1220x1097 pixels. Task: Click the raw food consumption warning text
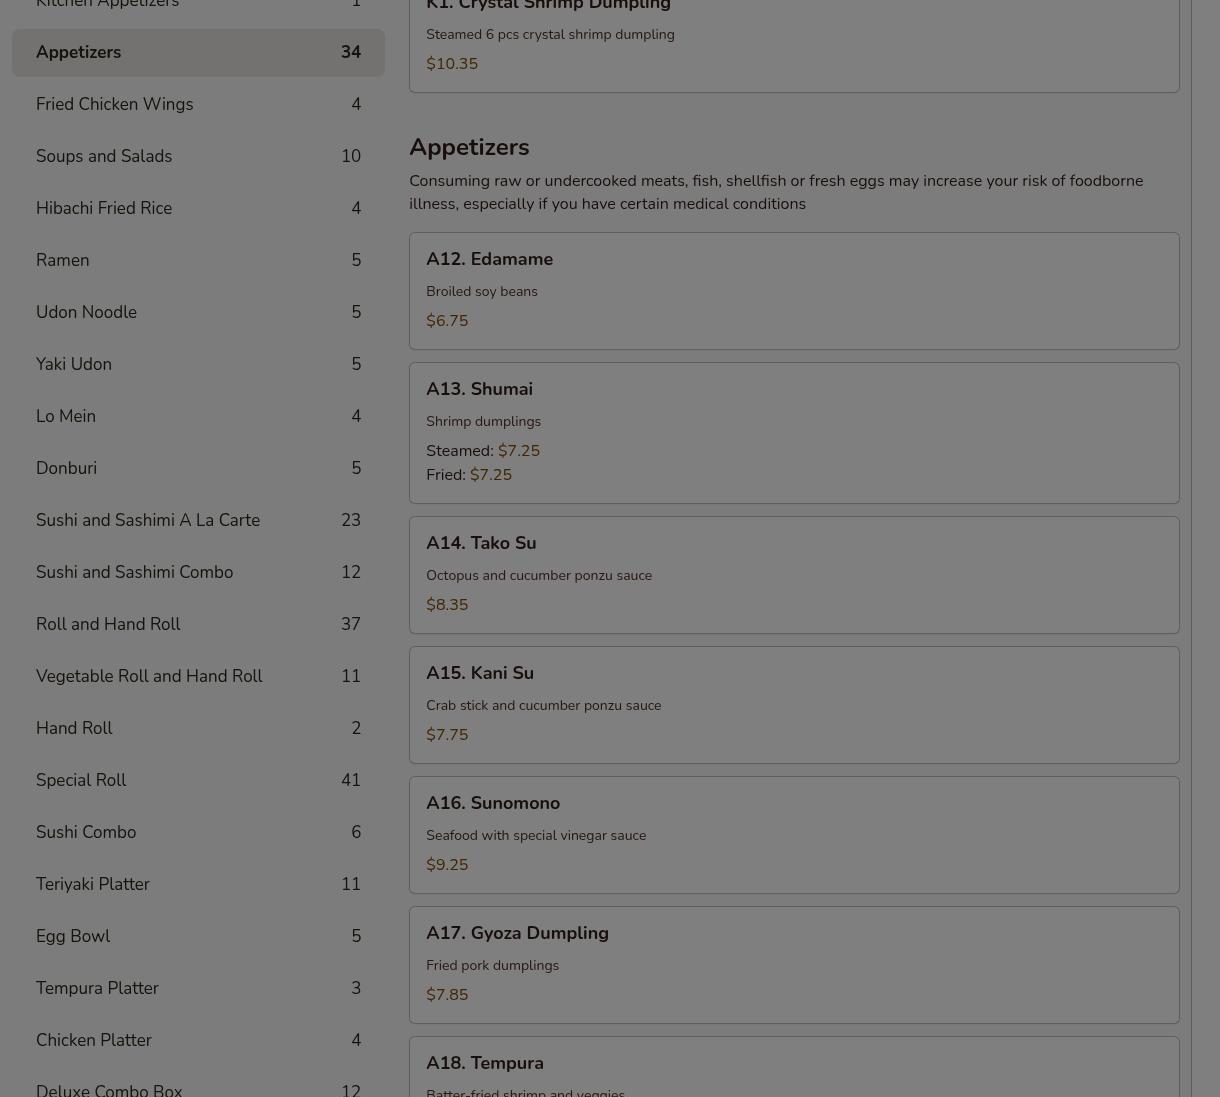coord(776,192)
